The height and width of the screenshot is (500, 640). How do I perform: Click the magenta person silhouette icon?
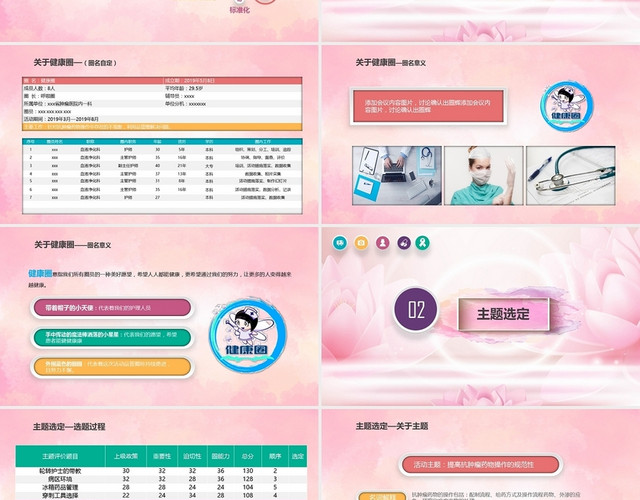coord(382,243)
